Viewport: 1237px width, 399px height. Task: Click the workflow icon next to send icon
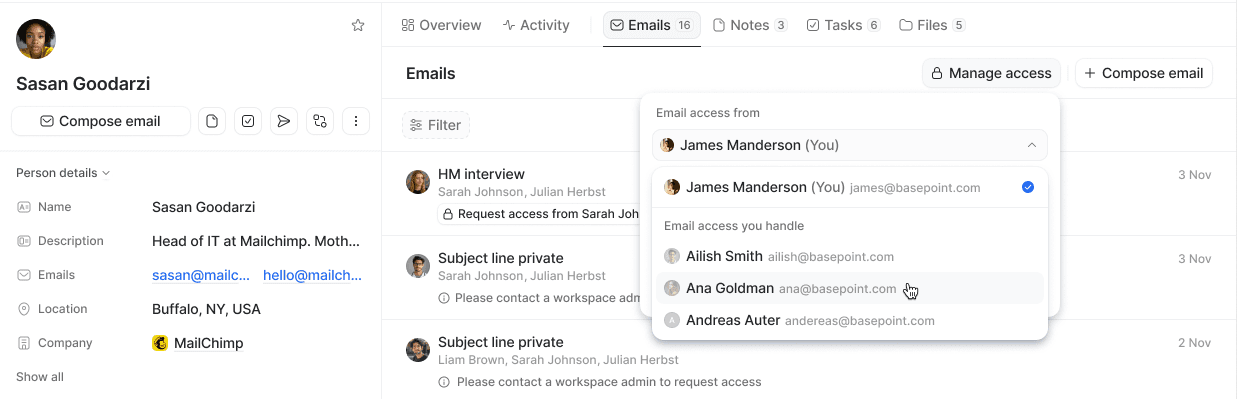tap(320, 121)
